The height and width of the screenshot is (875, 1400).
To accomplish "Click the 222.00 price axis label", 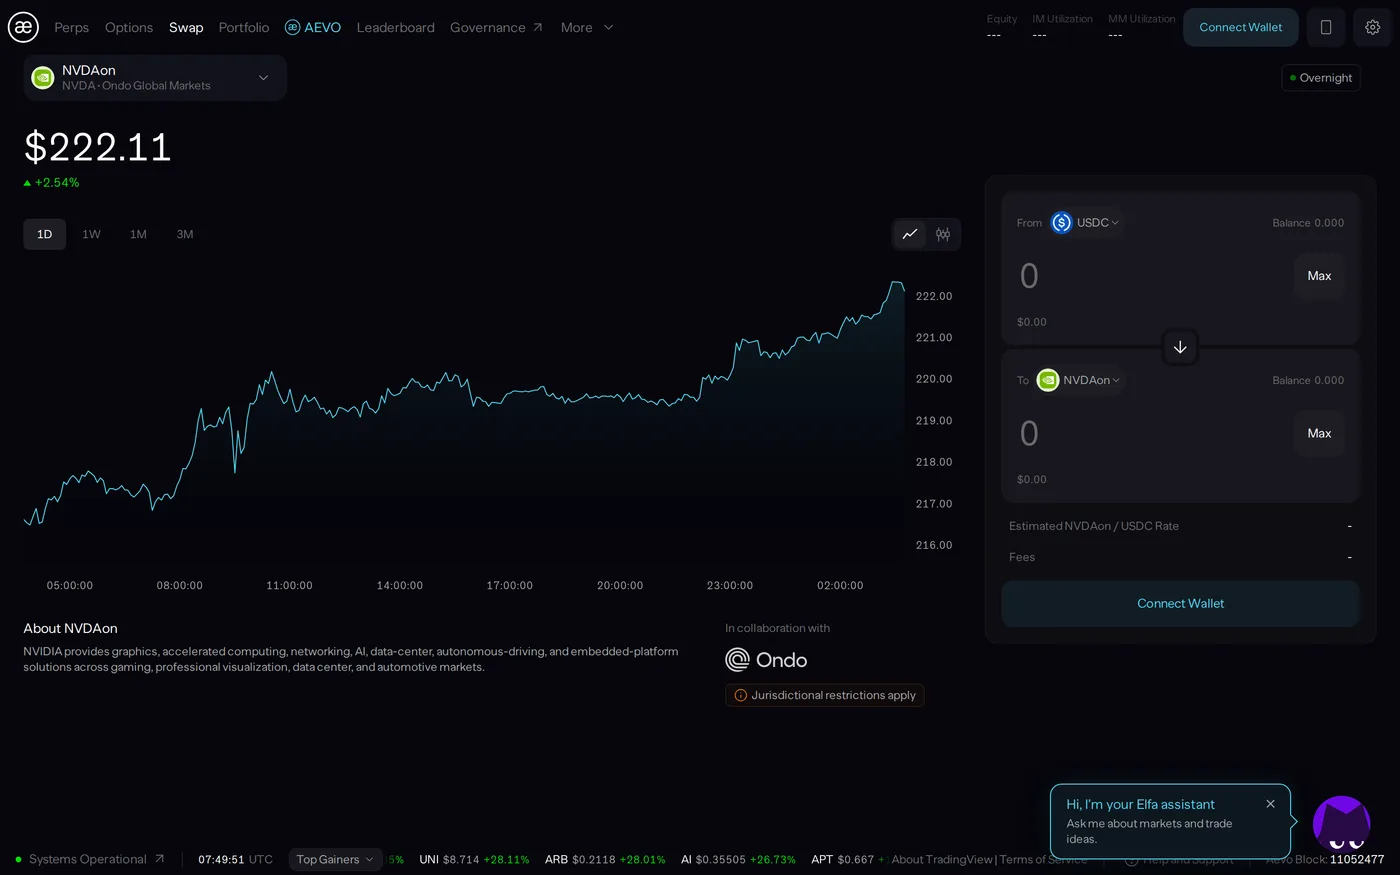I will pyautogui.click(x=934, y=296).
